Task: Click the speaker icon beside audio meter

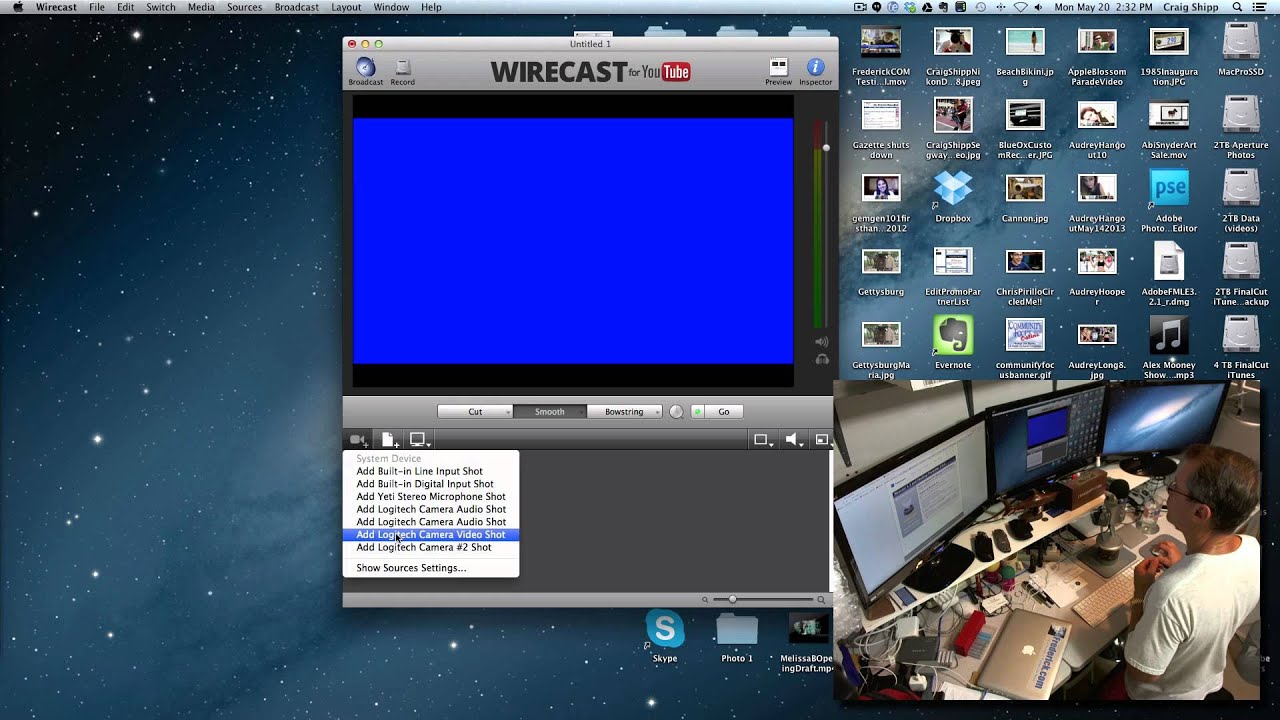Action: tap(822, 342)
